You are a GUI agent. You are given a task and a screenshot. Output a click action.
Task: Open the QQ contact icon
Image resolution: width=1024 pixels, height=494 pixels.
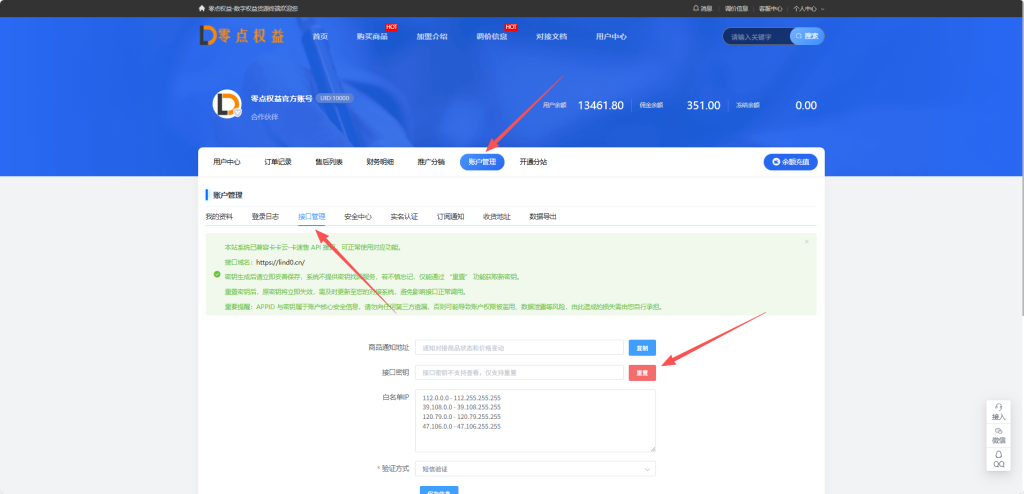point(998,458)
